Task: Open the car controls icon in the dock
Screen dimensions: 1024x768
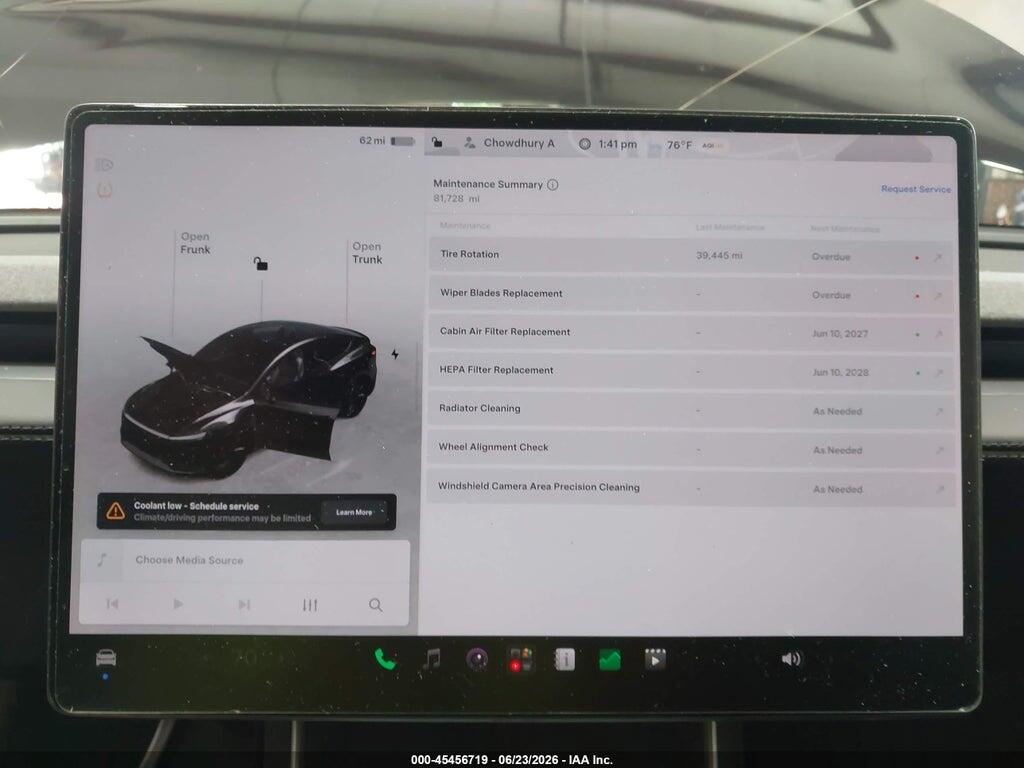Action: coord(106,658)
